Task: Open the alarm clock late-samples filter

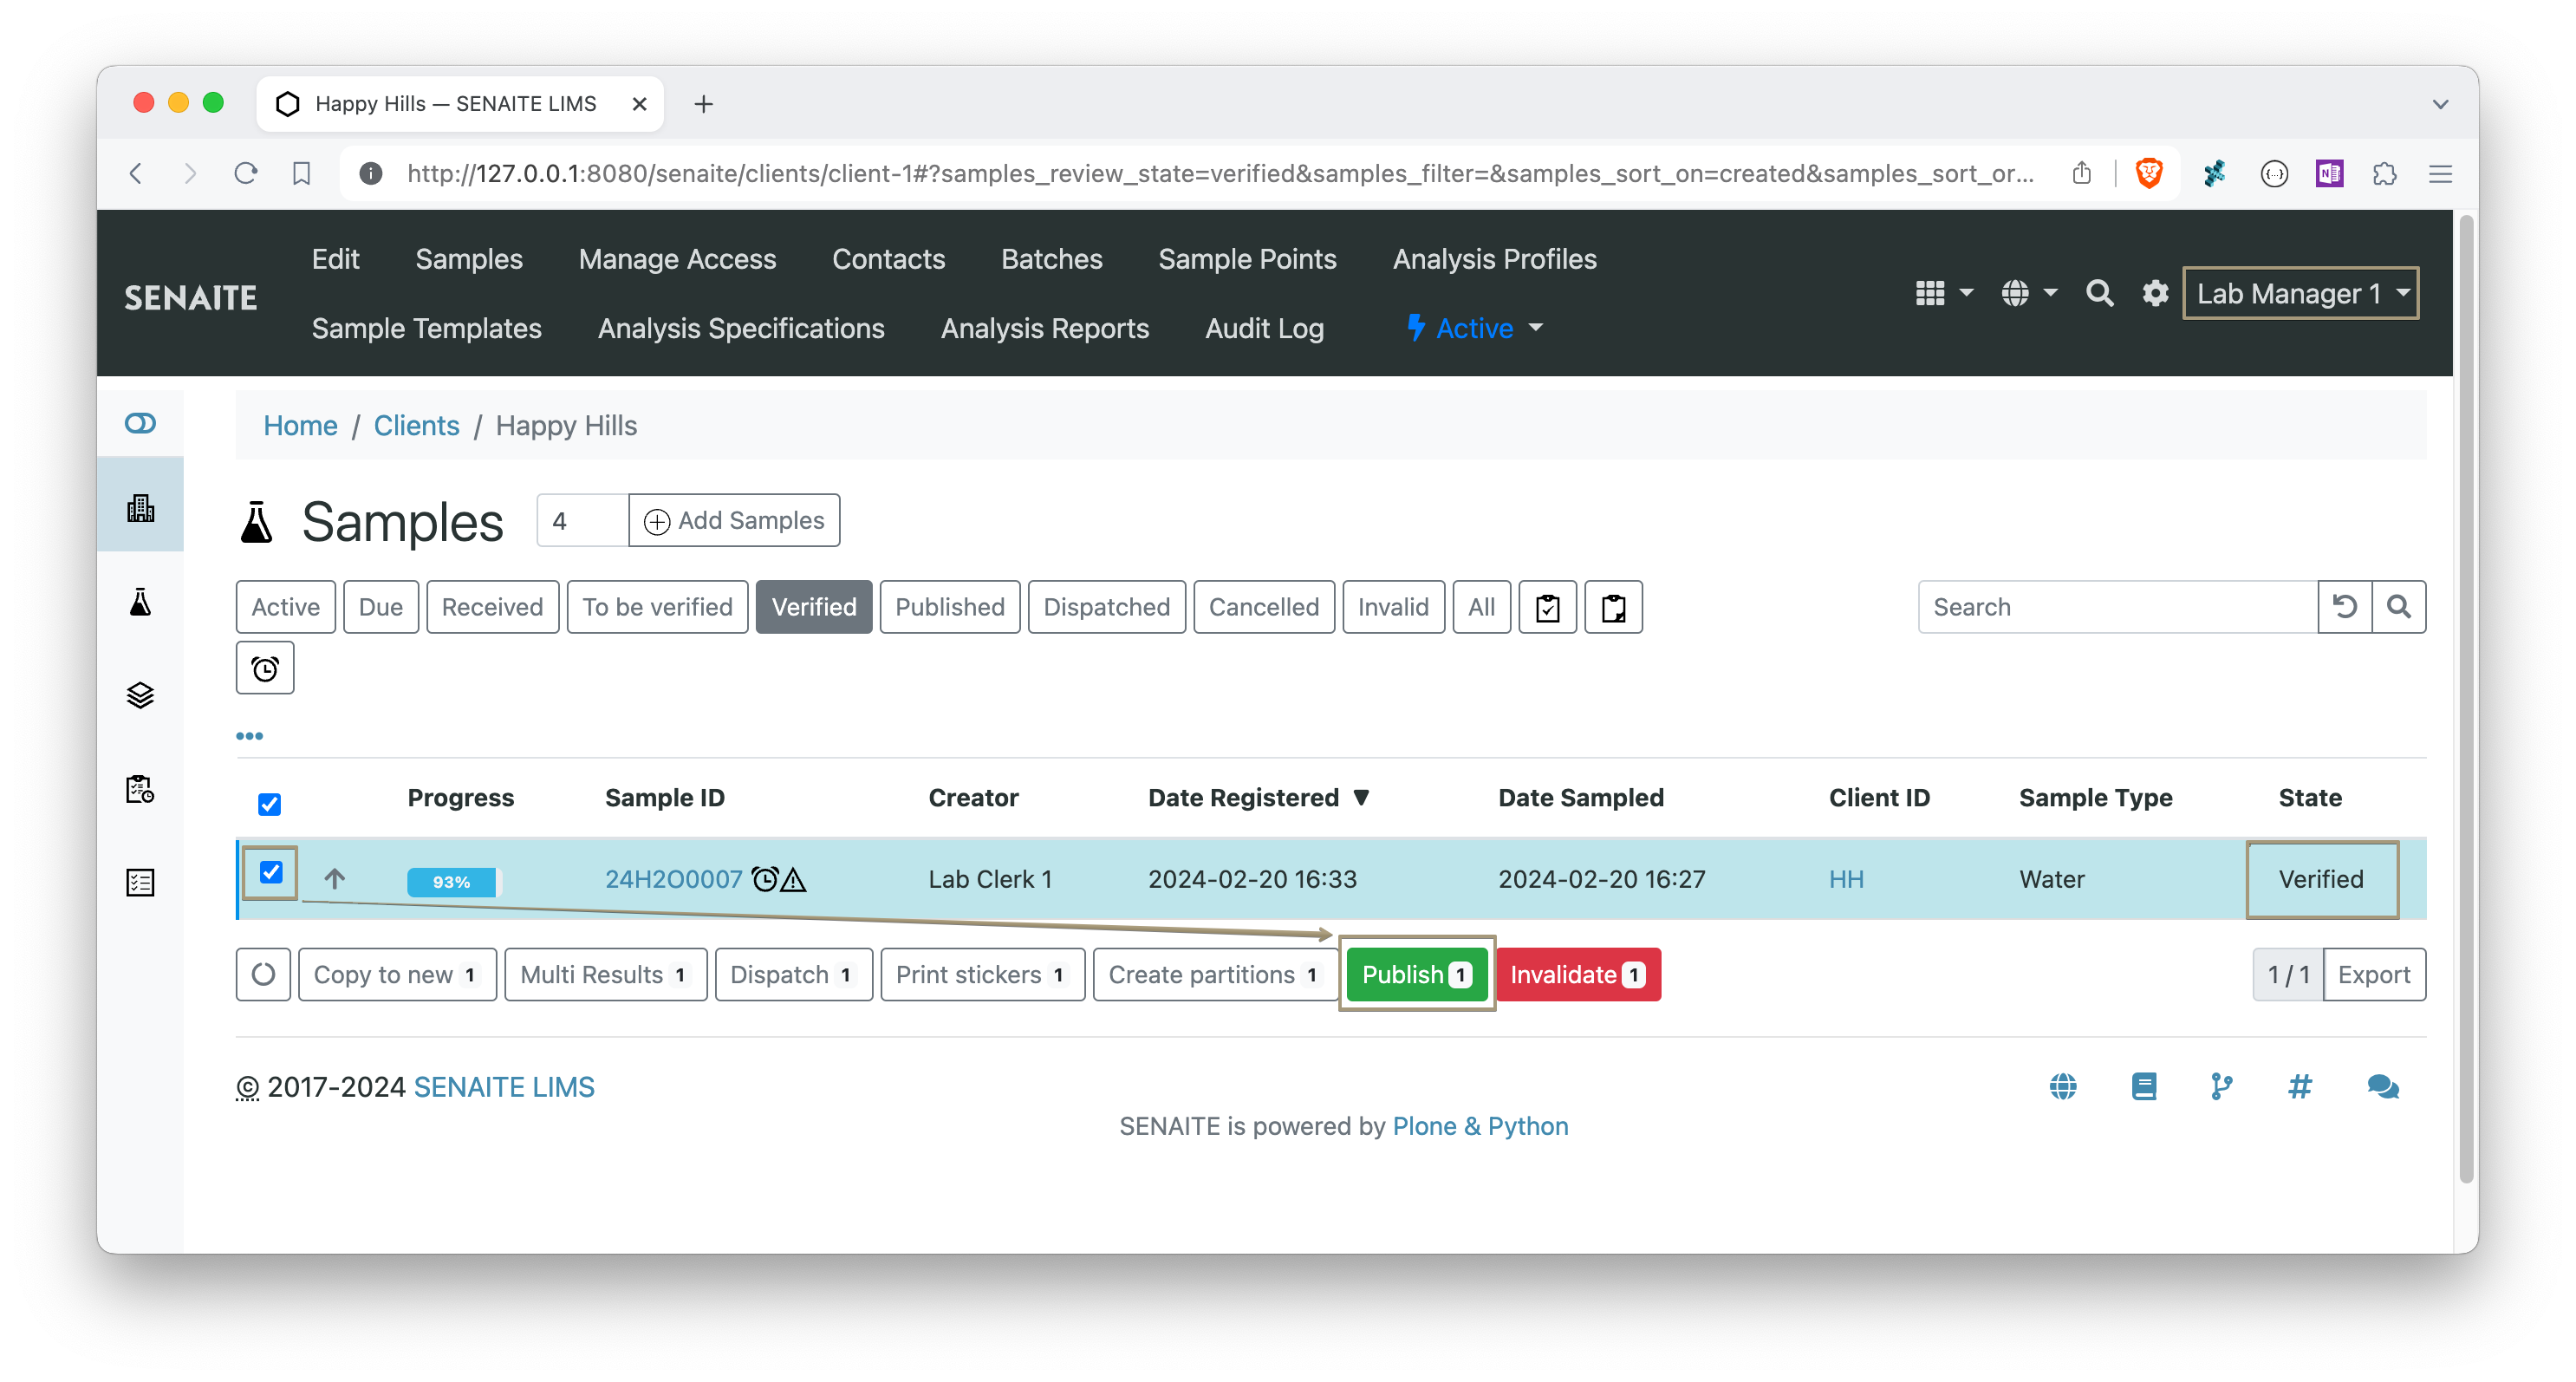Action: (264, 667)
